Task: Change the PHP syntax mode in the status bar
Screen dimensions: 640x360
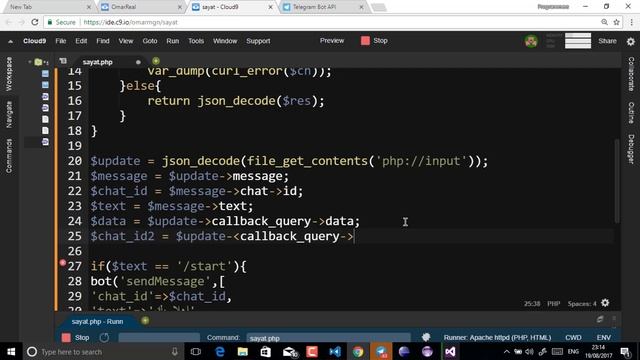Action: click(553, 304)
